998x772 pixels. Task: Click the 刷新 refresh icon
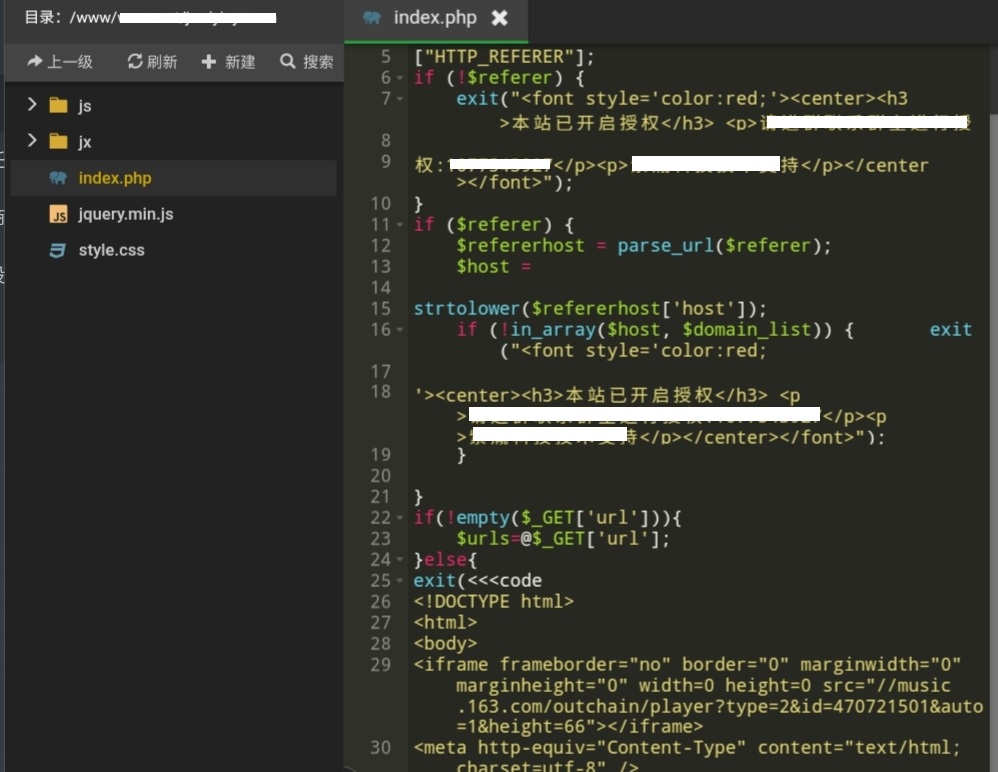click(135, 62)
